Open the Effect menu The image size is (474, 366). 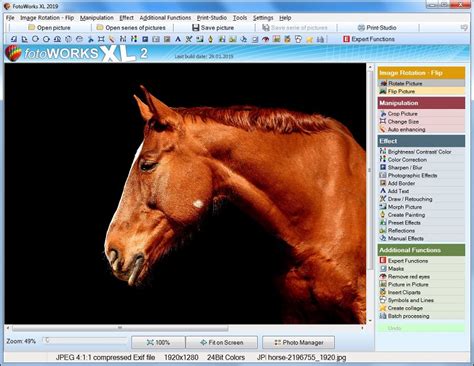pyautogui.click(x=126, y=18)
